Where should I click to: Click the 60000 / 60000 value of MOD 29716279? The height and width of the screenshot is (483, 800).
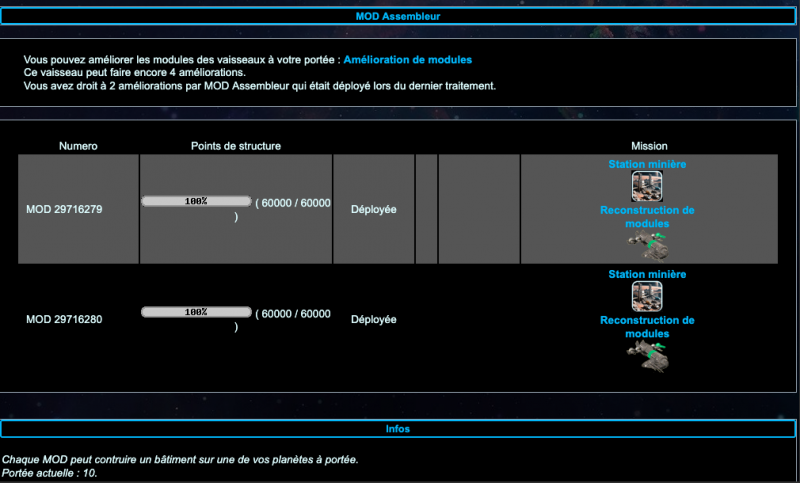click(296, 203)
